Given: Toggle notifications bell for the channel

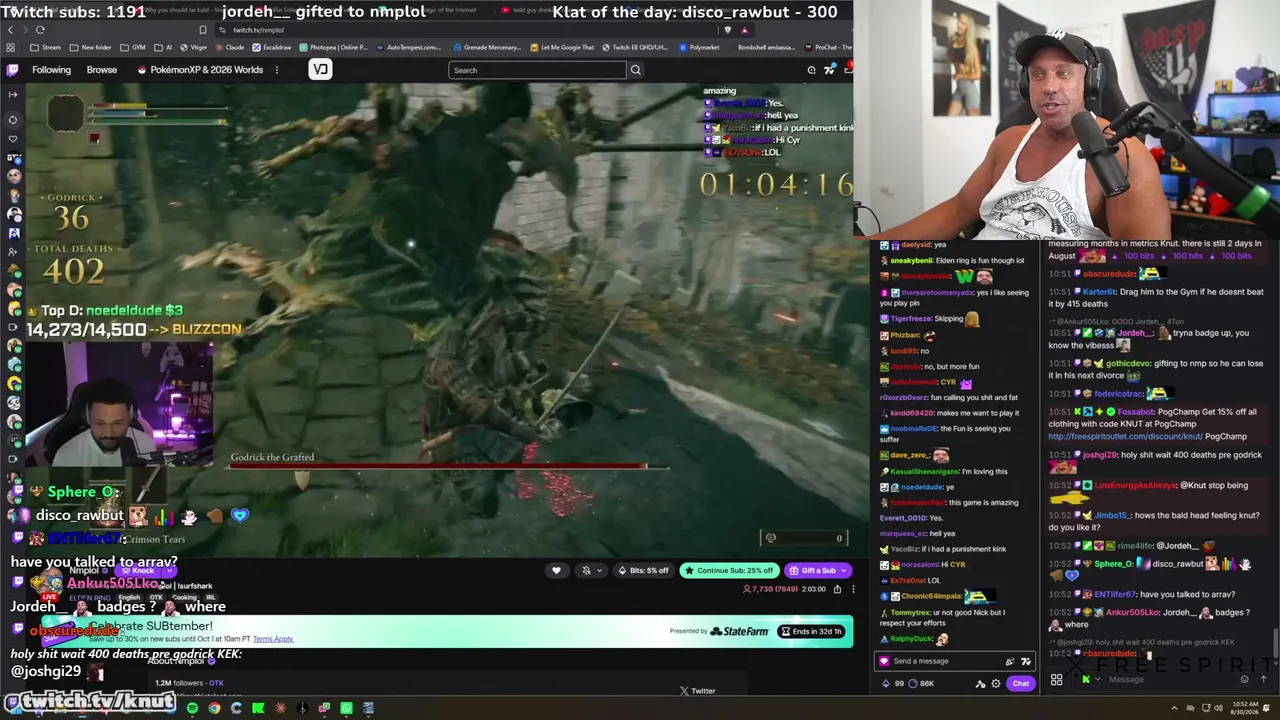Looking at the screenshot, I should (x=586, y=570).
